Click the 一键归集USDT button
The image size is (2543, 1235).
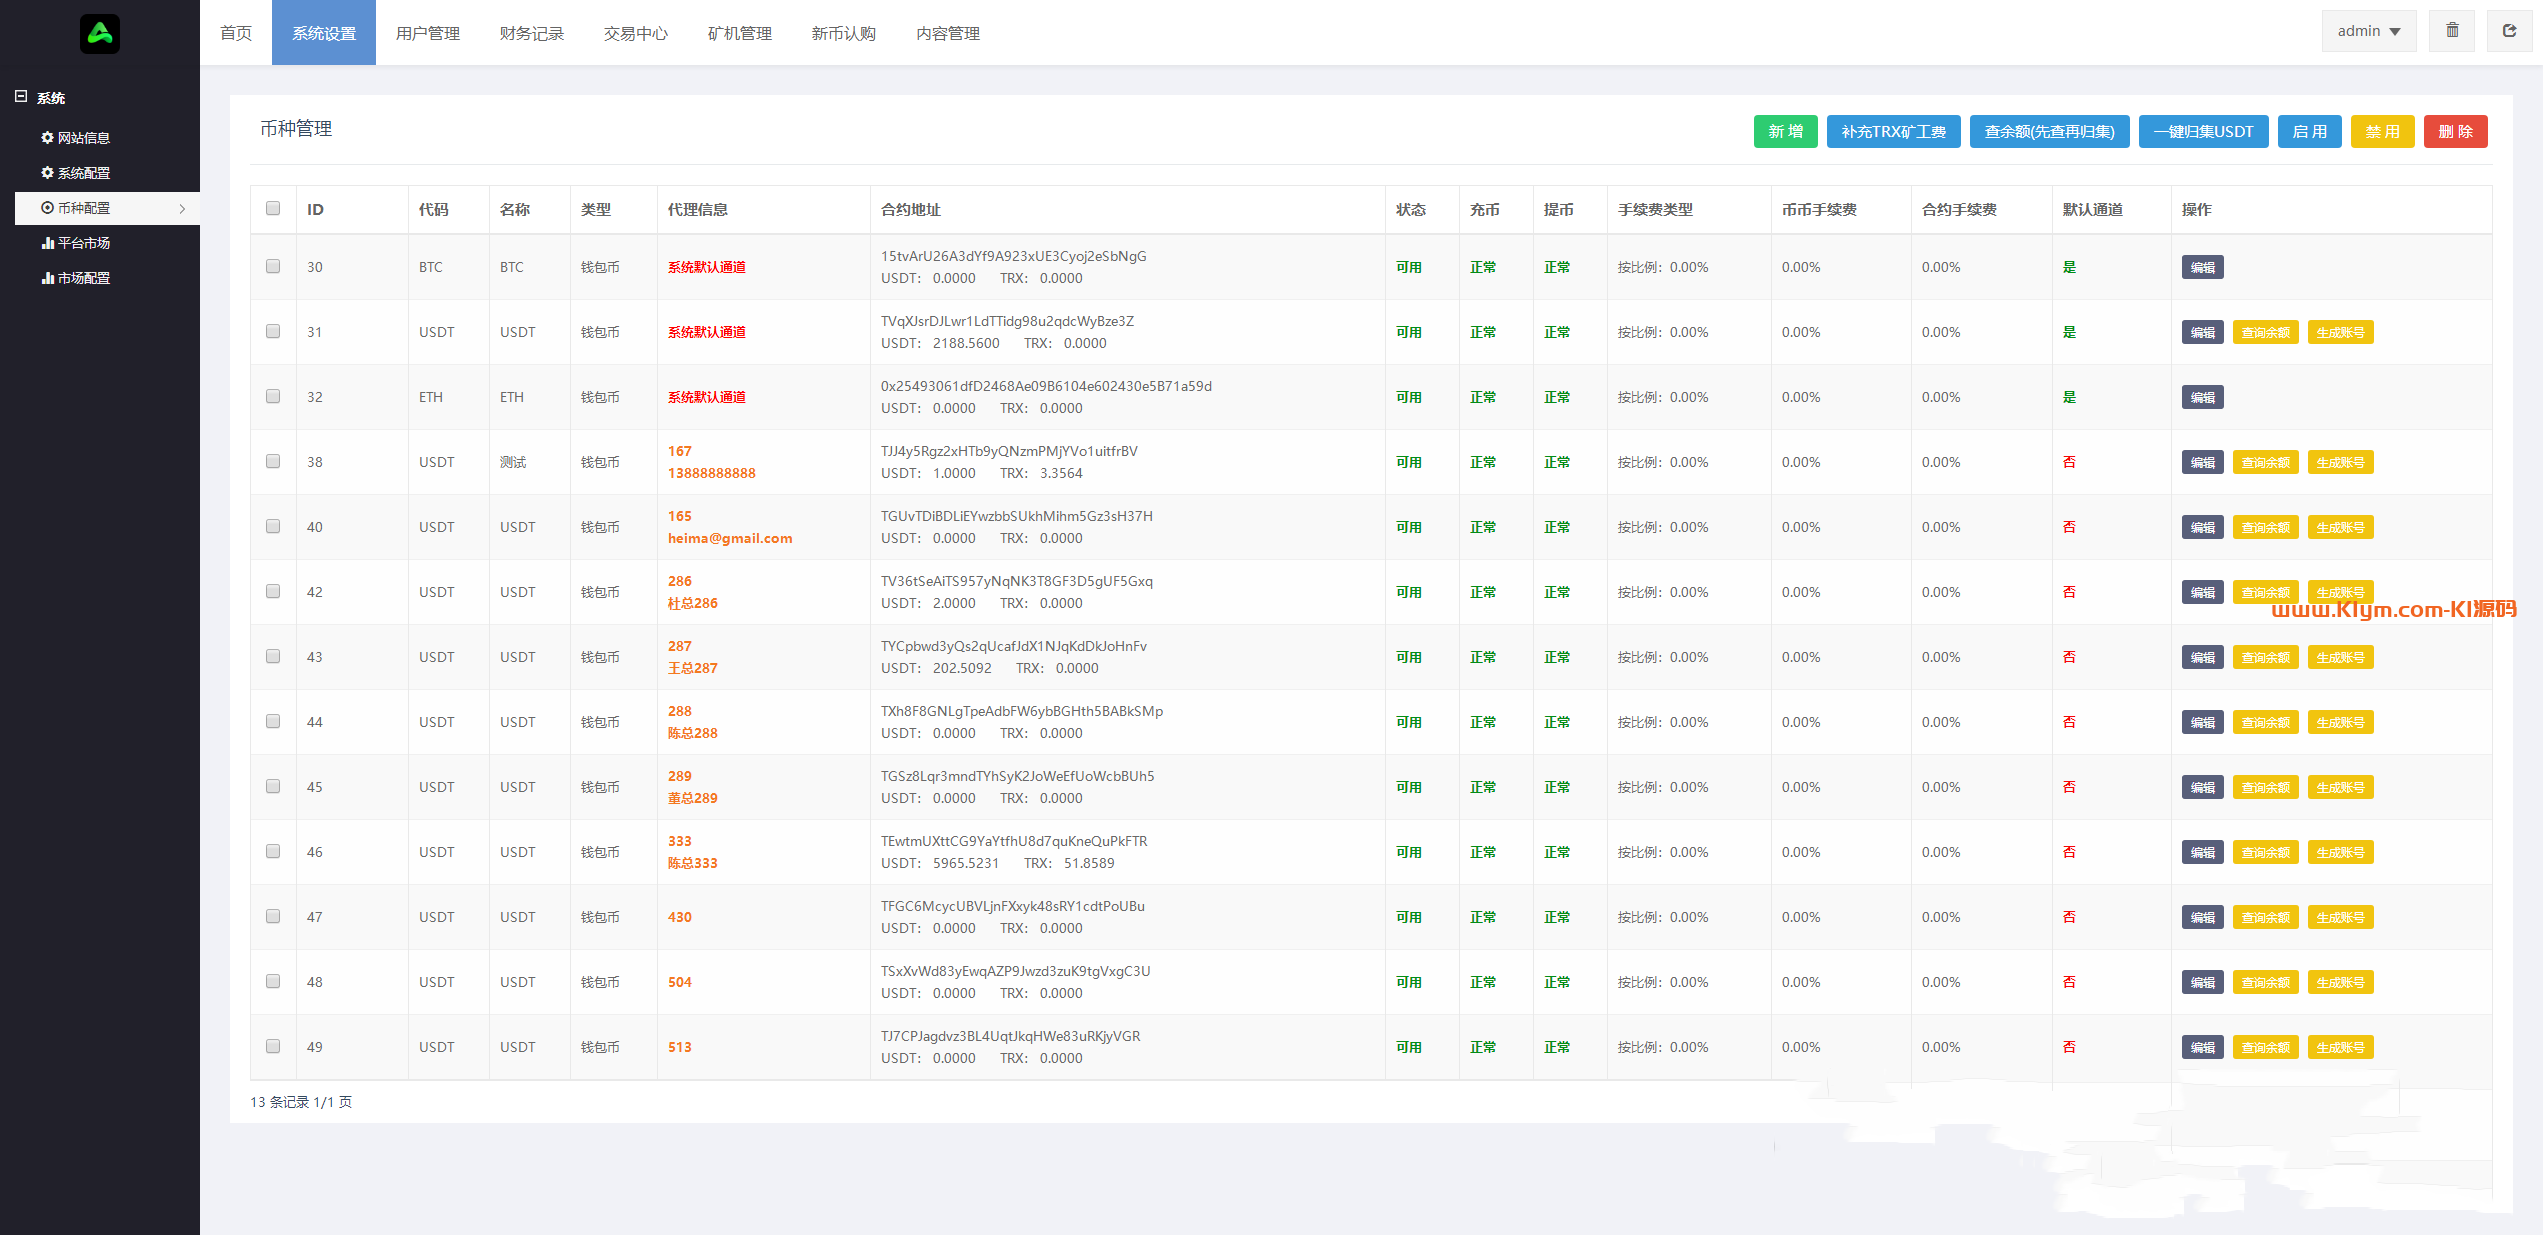click(2203, 132)
